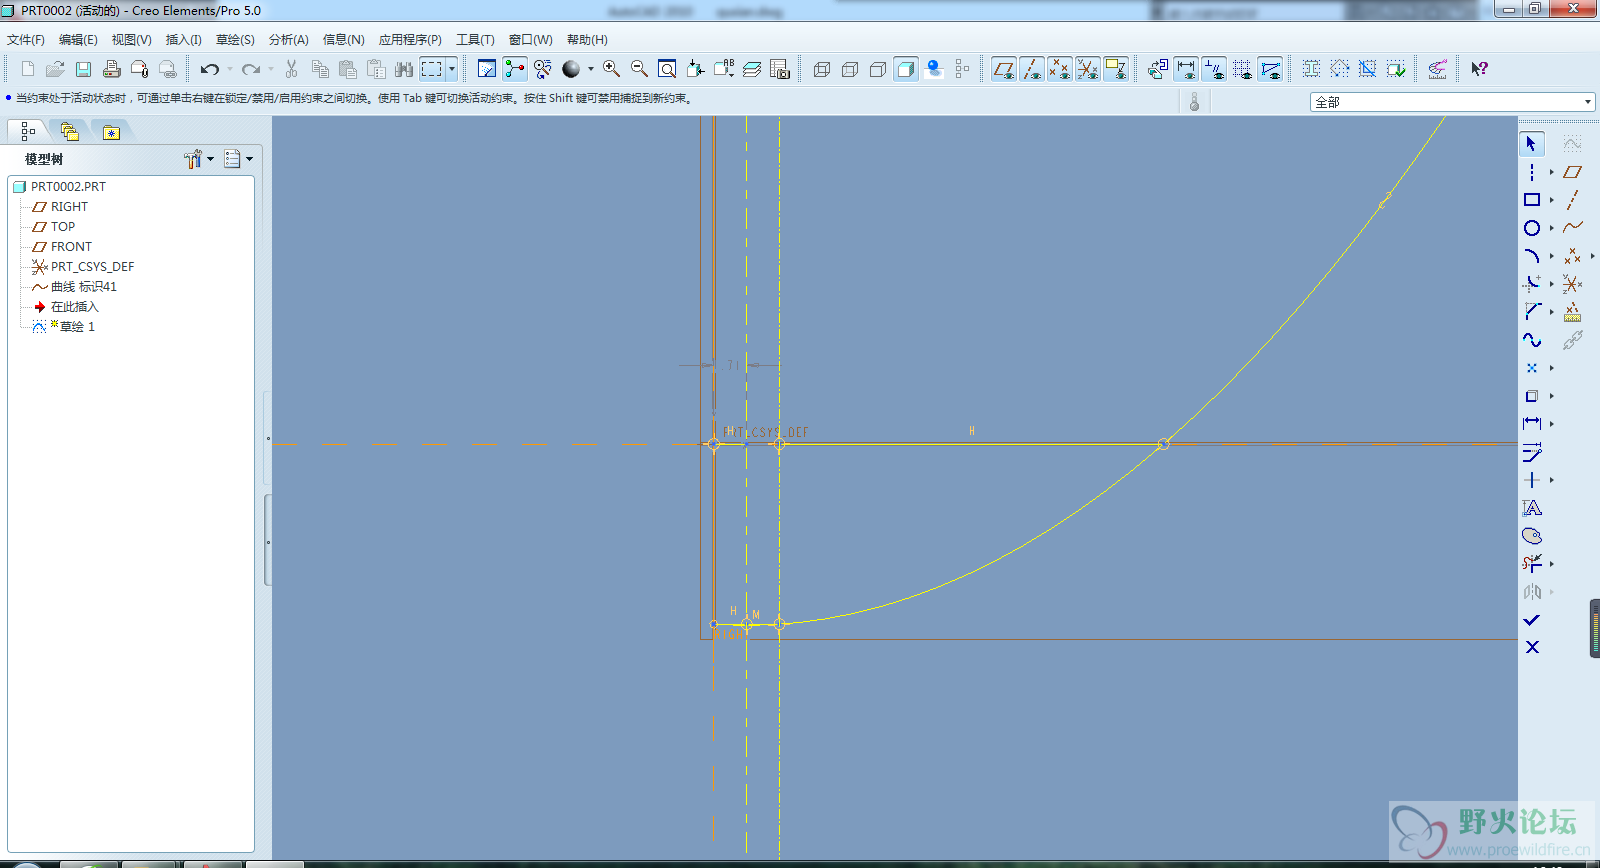Select the Rectangle sketch tool

click(x=1532, y=200)
